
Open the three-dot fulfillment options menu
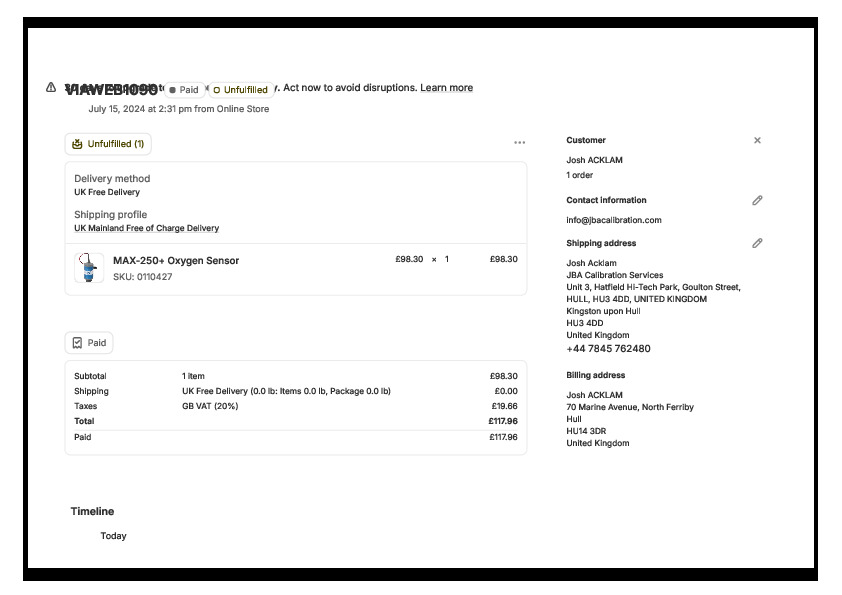[519, 143]
